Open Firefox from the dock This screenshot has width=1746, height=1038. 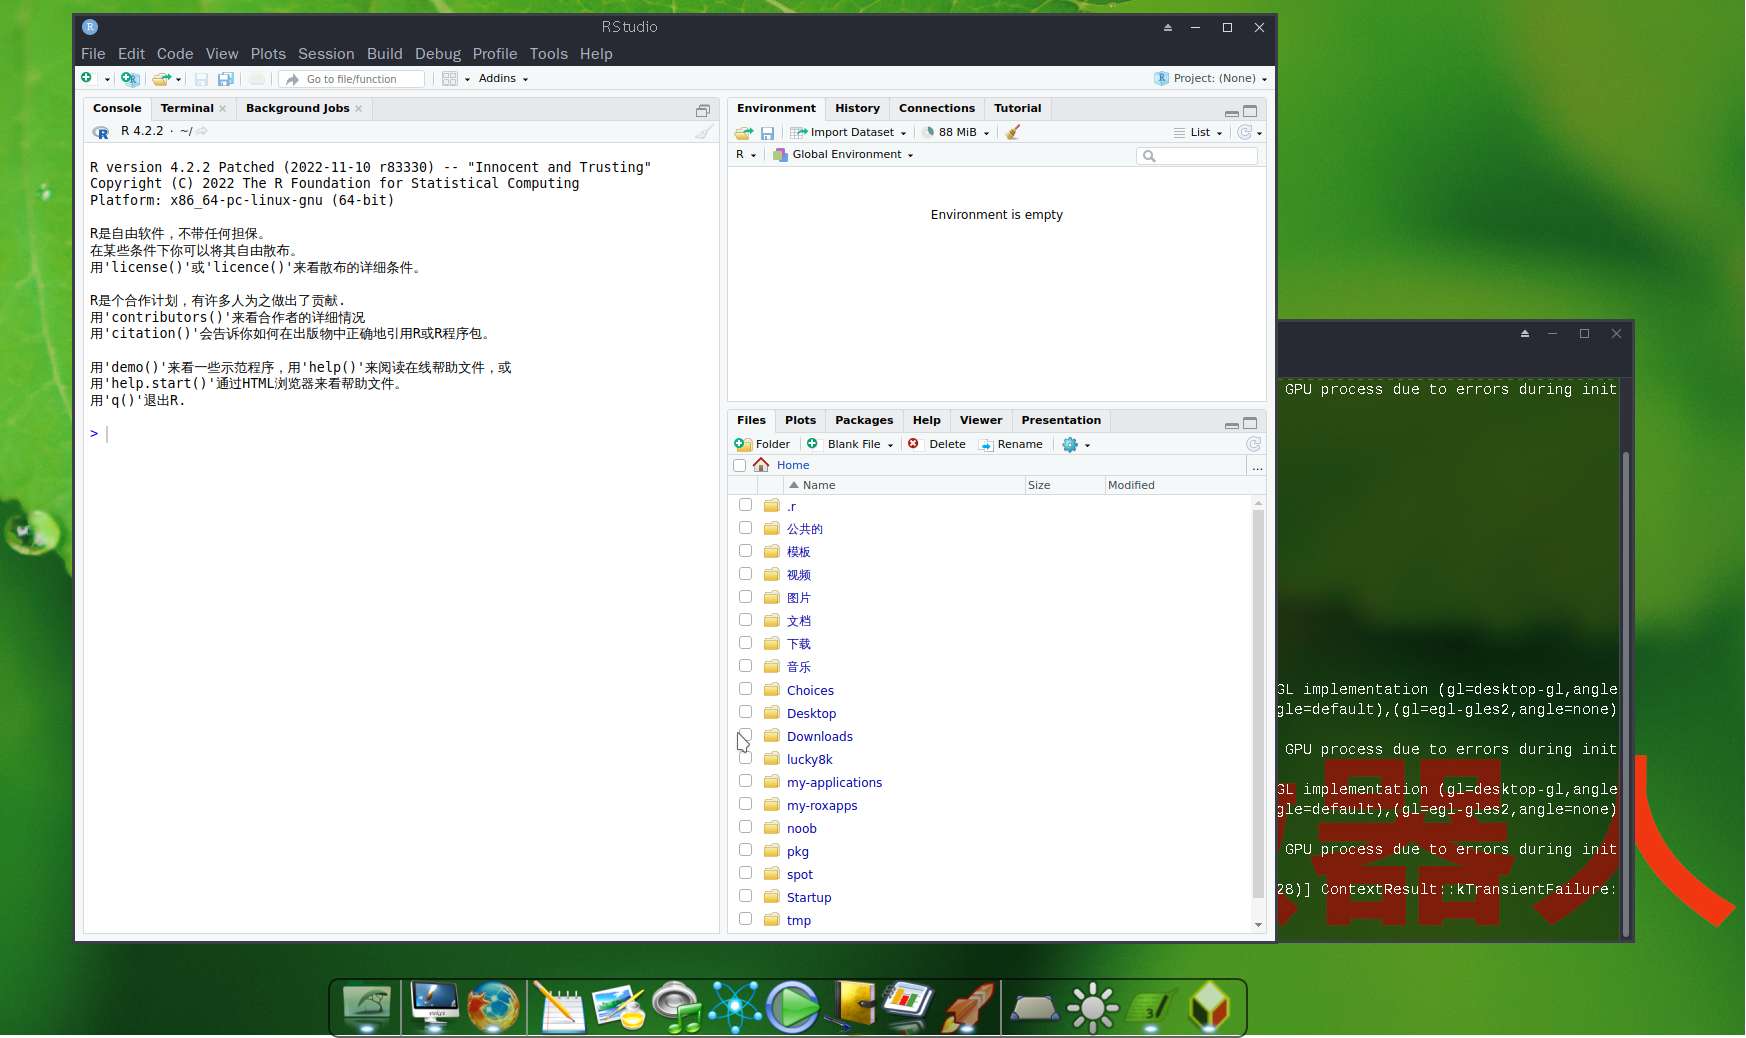(x=494, y=1007)
